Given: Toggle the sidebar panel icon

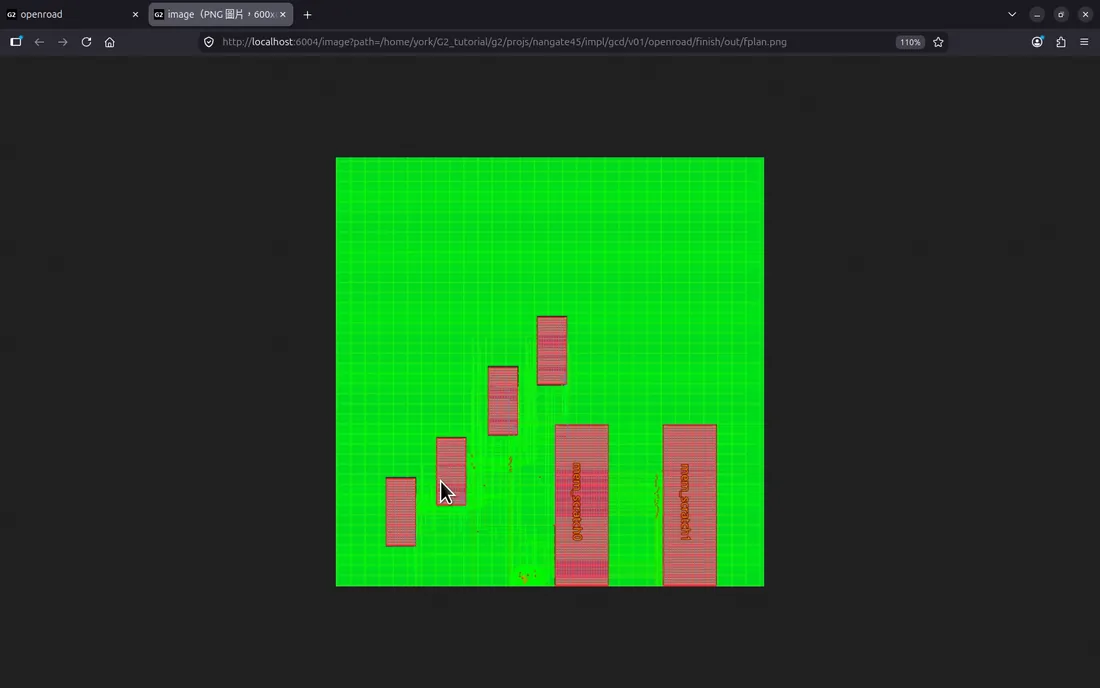Looking at the screenshot, I should pyautogui.click(x=15, y=42).
